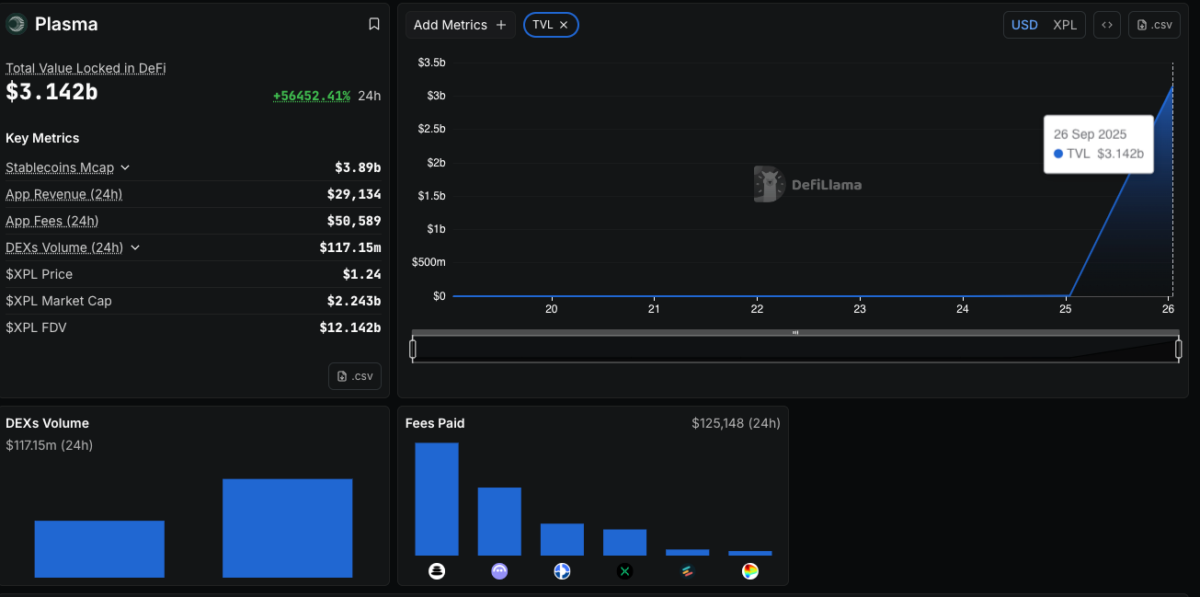The height and width of the screenshot is (597, 1200).
Task: Open the App Revenue 24h link
Action: [63, 194]
